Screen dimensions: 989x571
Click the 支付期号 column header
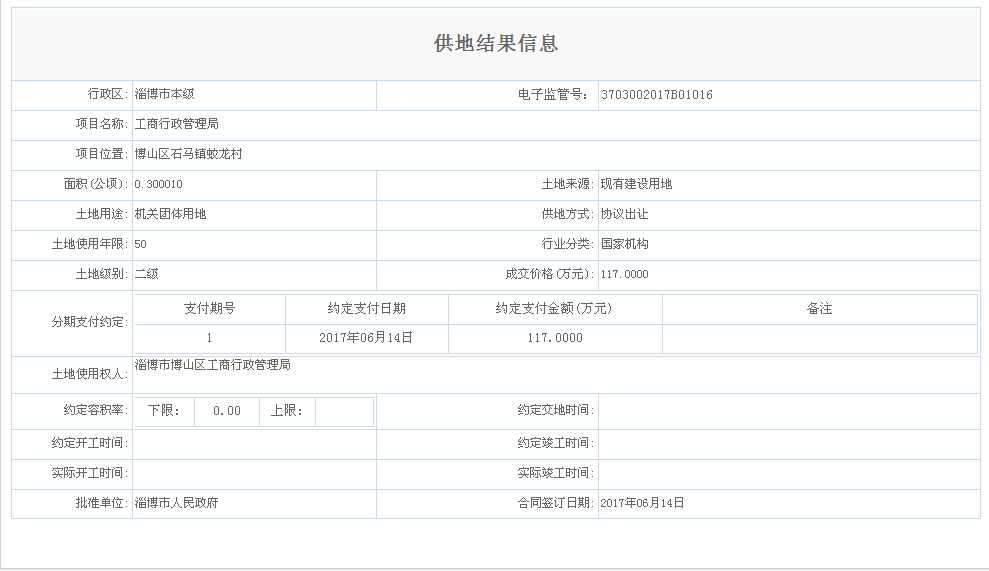209,309
